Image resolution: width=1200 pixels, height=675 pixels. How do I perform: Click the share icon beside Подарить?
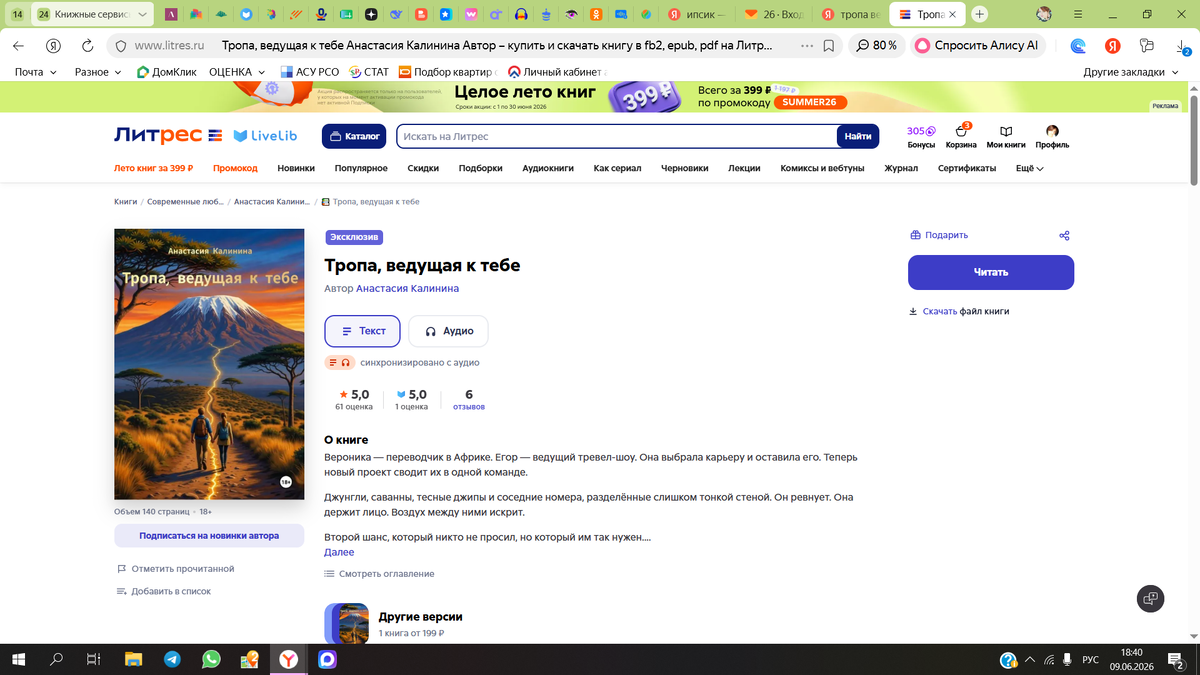coord(1064,236)
